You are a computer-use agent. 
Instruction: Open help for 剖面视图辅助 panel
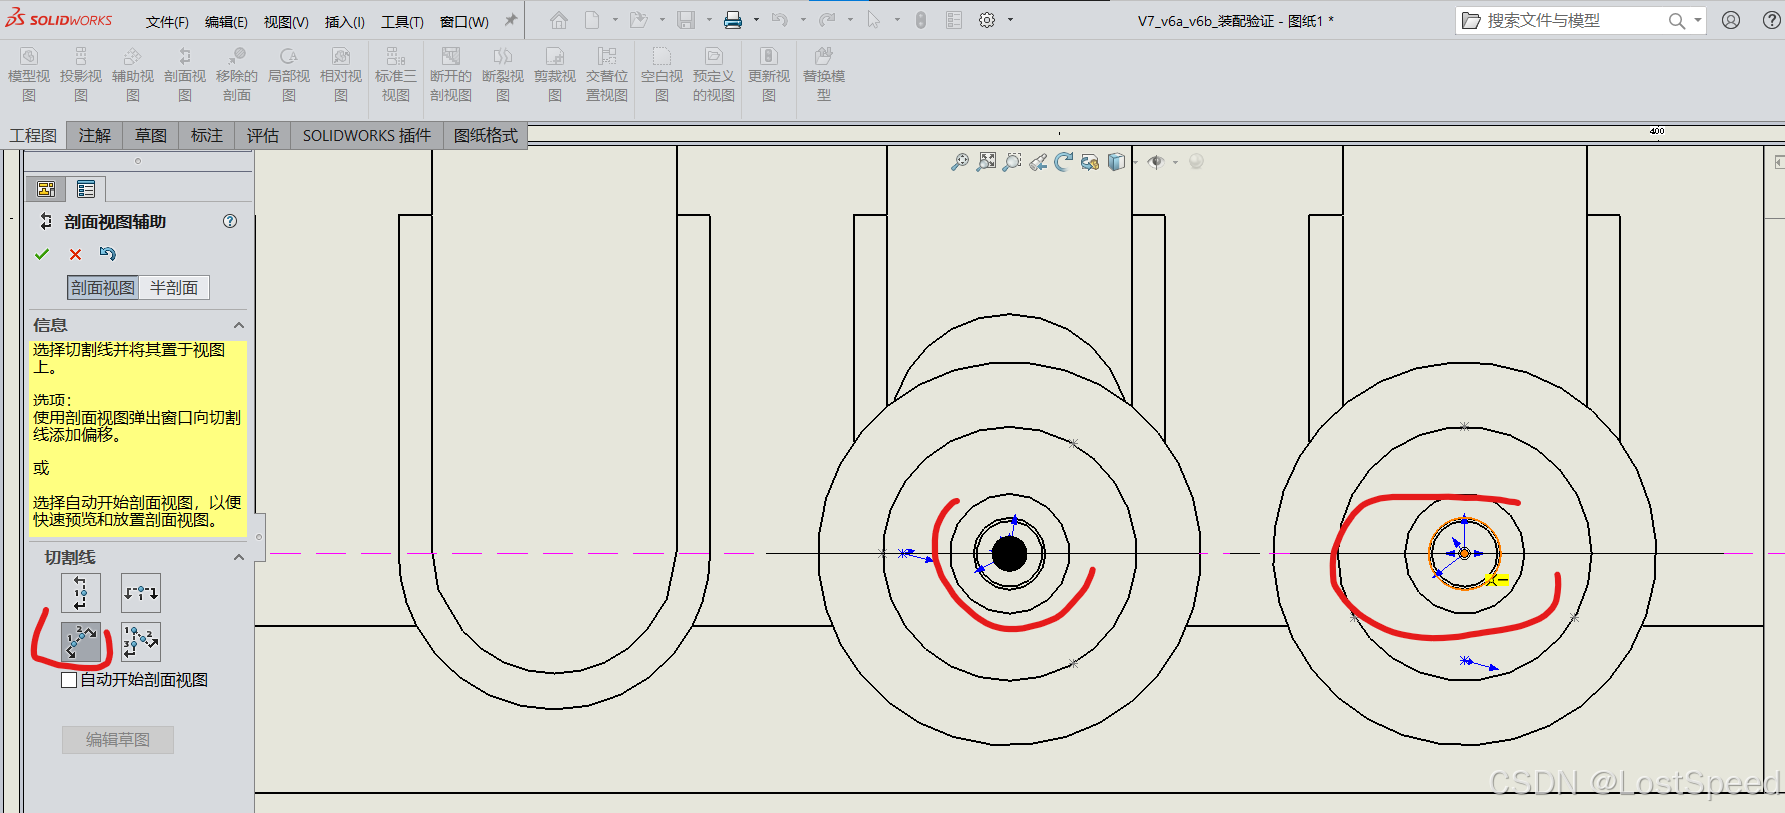tap(230, 221)
